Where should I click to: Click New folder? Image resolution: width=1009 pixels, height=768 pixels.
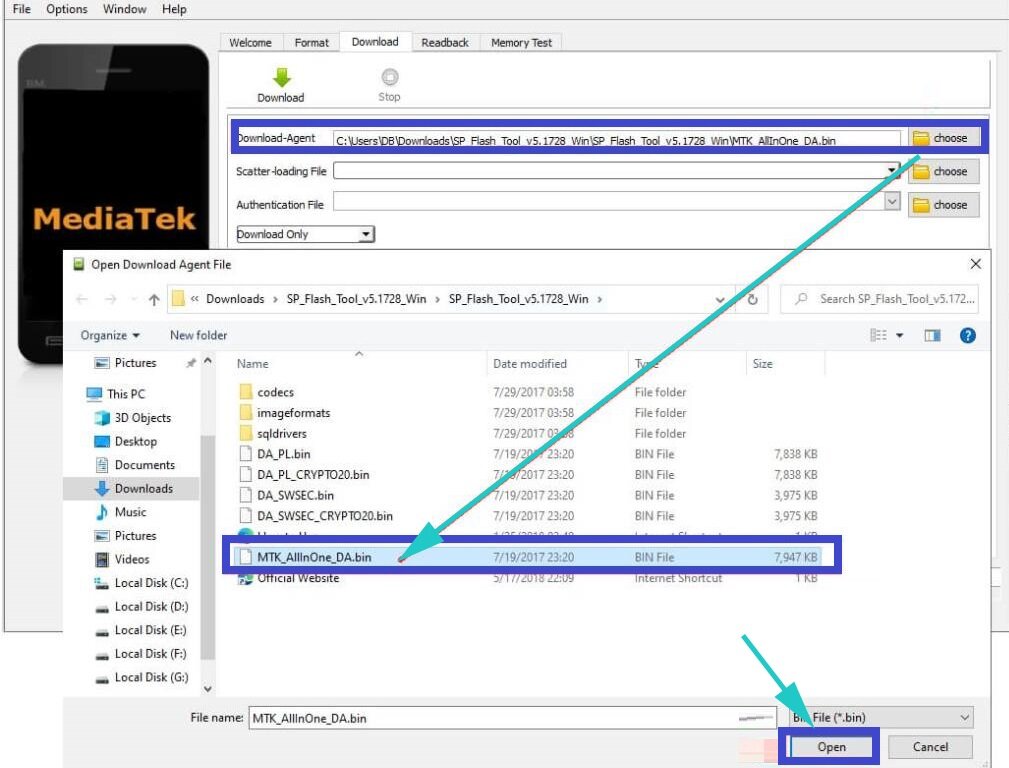[x=197, y=335]
